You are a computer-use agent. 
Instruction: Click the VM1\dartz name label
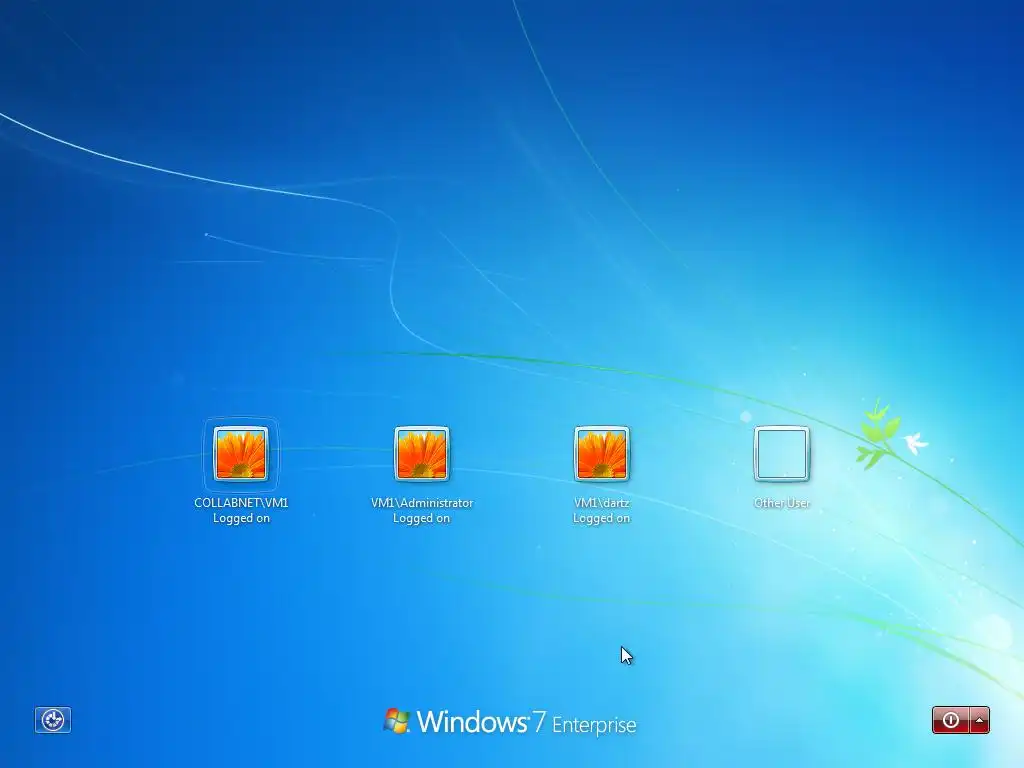pos(601,503)
